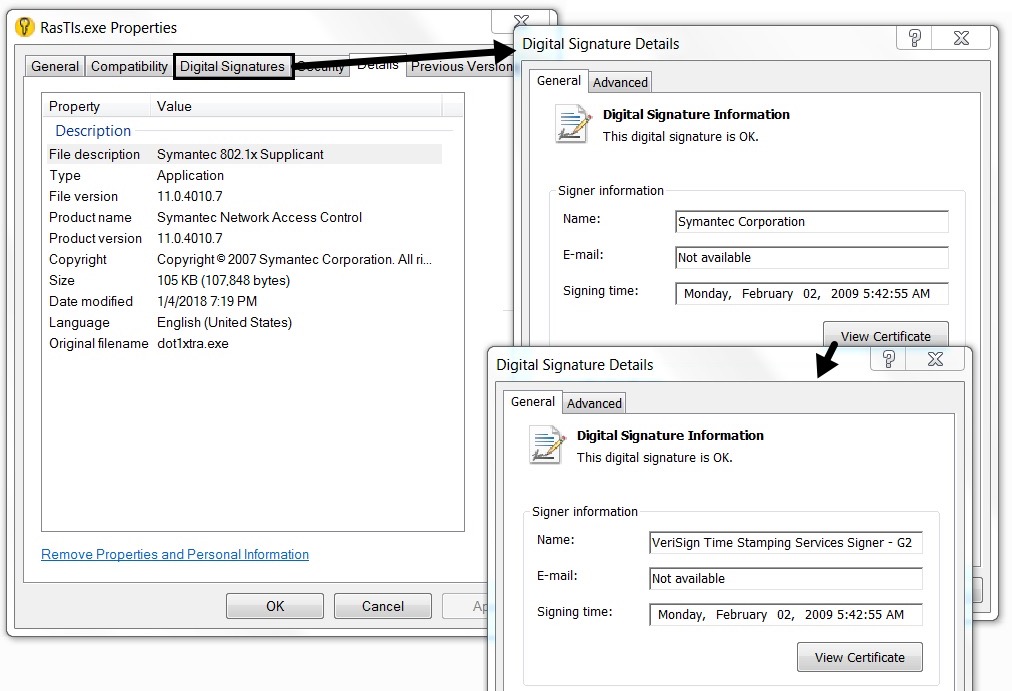Close the VeriSign signature details window
The image size is (1012, 691).
pyautogui.click(x=935, y=359)
